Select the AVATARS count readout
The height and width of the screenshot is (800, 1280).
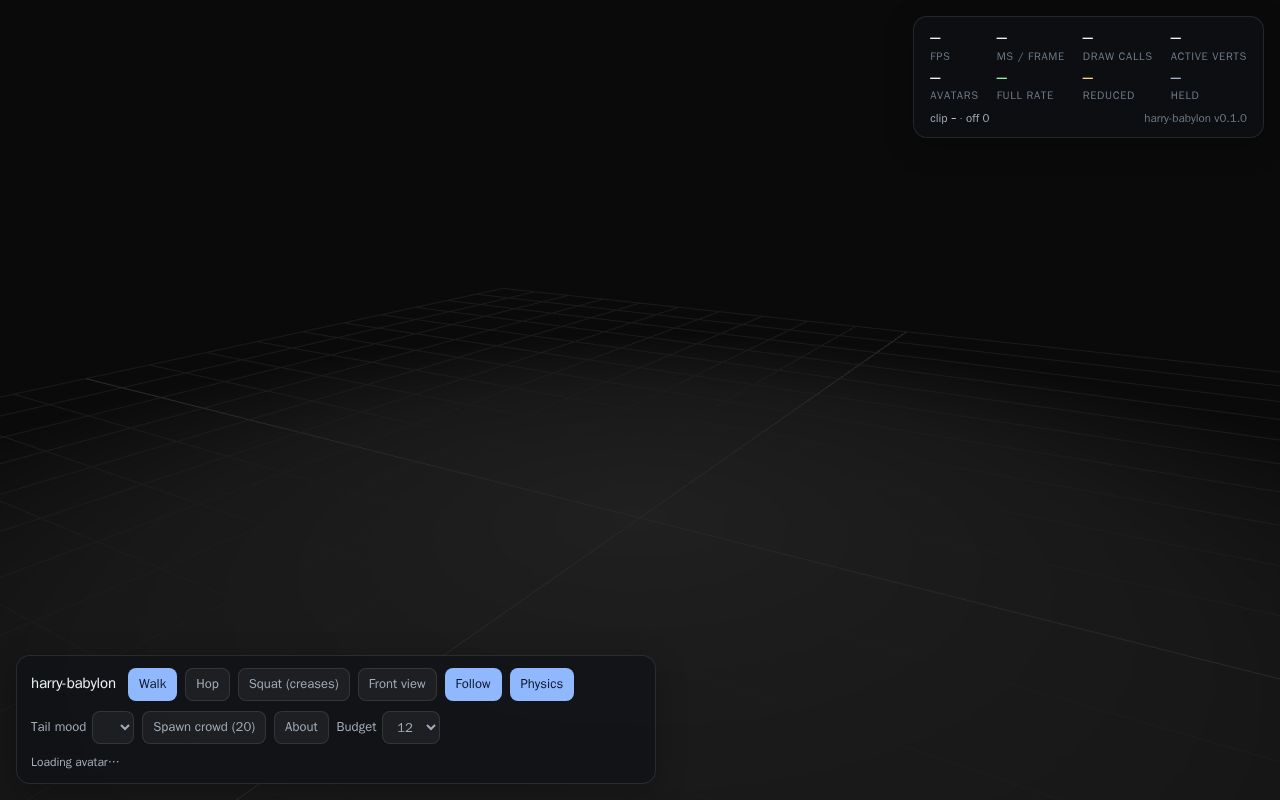(x=954, y=86)
